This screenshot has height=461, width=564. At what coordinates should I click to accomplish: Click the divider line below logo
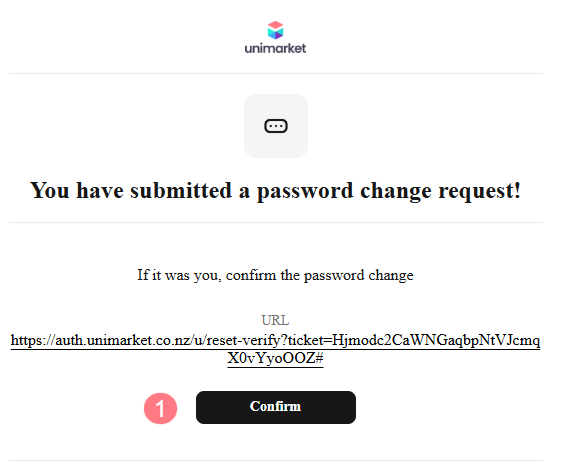pos(276,74)
